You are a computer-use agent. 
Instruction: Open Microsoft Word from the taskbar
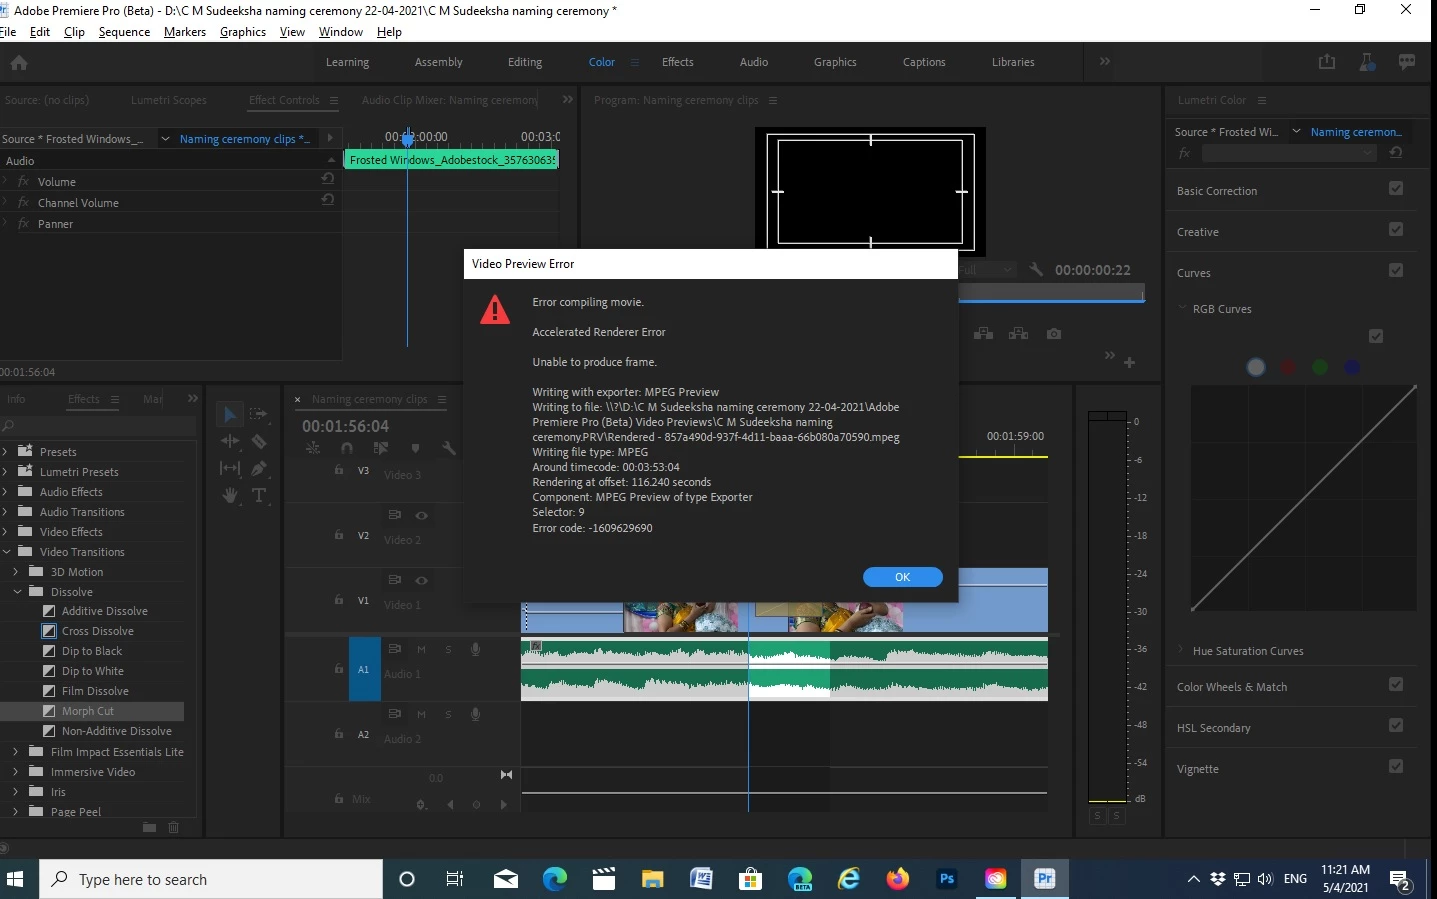click(702, 879)
